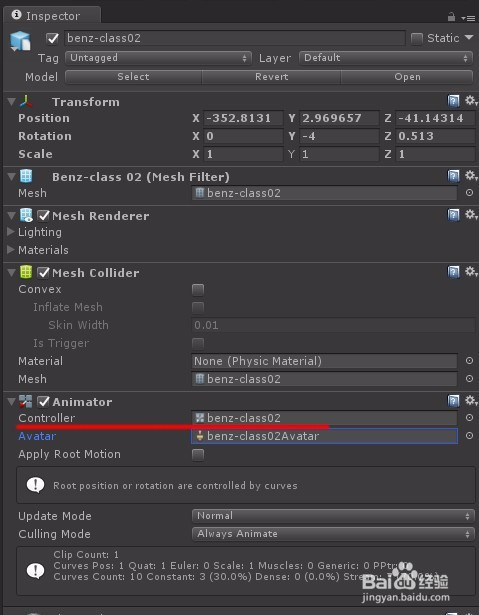
Task: Click the Scale Y field
Action: pos(339,154)
